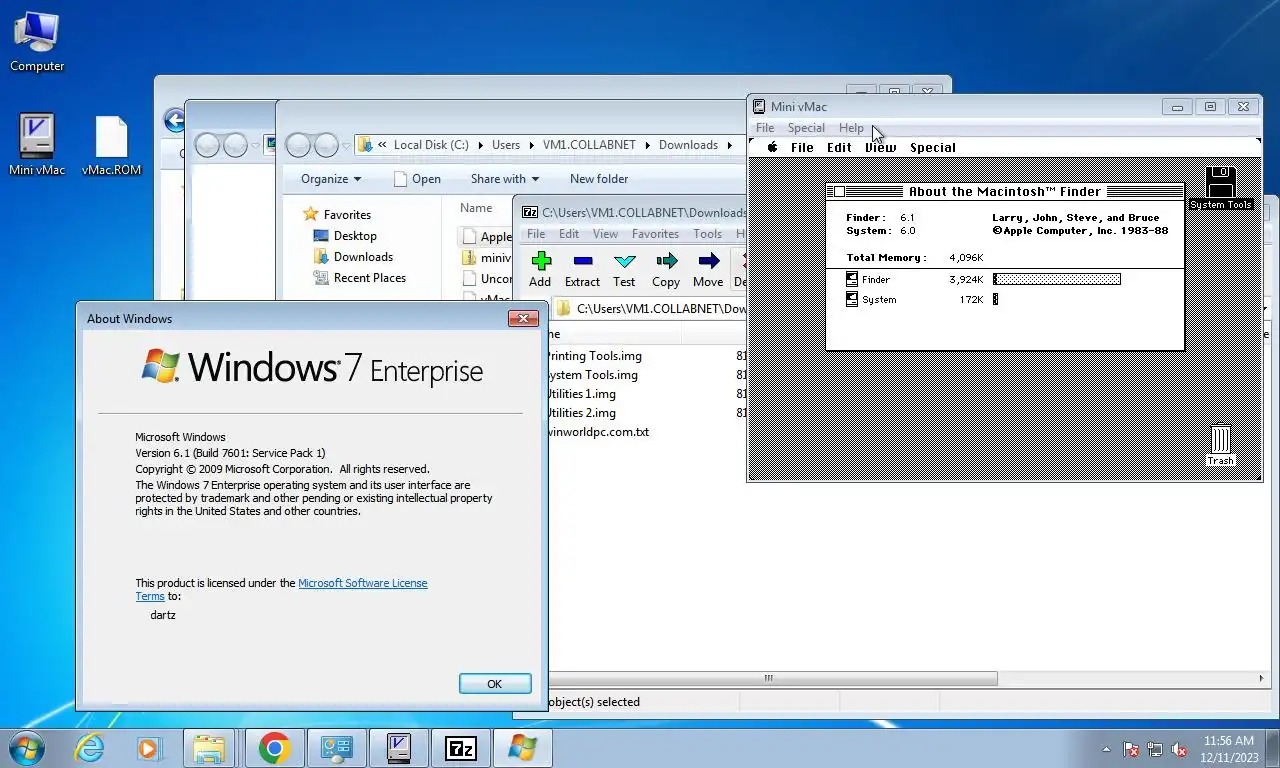This screenshot has width=1280, height=768.
Task: Click the network tray icon
Action: coord(1155,749)
